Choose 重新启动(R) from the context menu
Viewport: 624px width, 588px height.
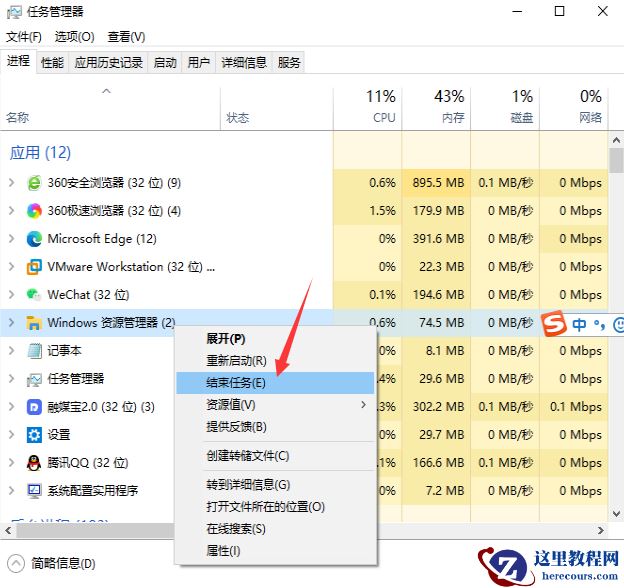[x=275, y=361]
